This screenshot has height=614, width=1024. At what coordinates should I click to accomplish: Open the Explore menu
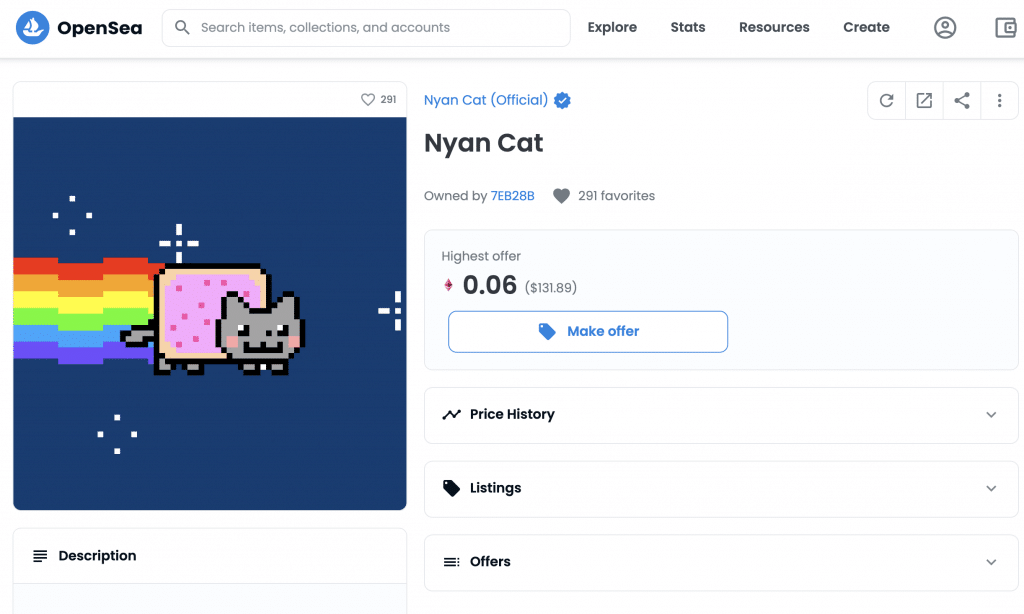click(x=612, y=28)
